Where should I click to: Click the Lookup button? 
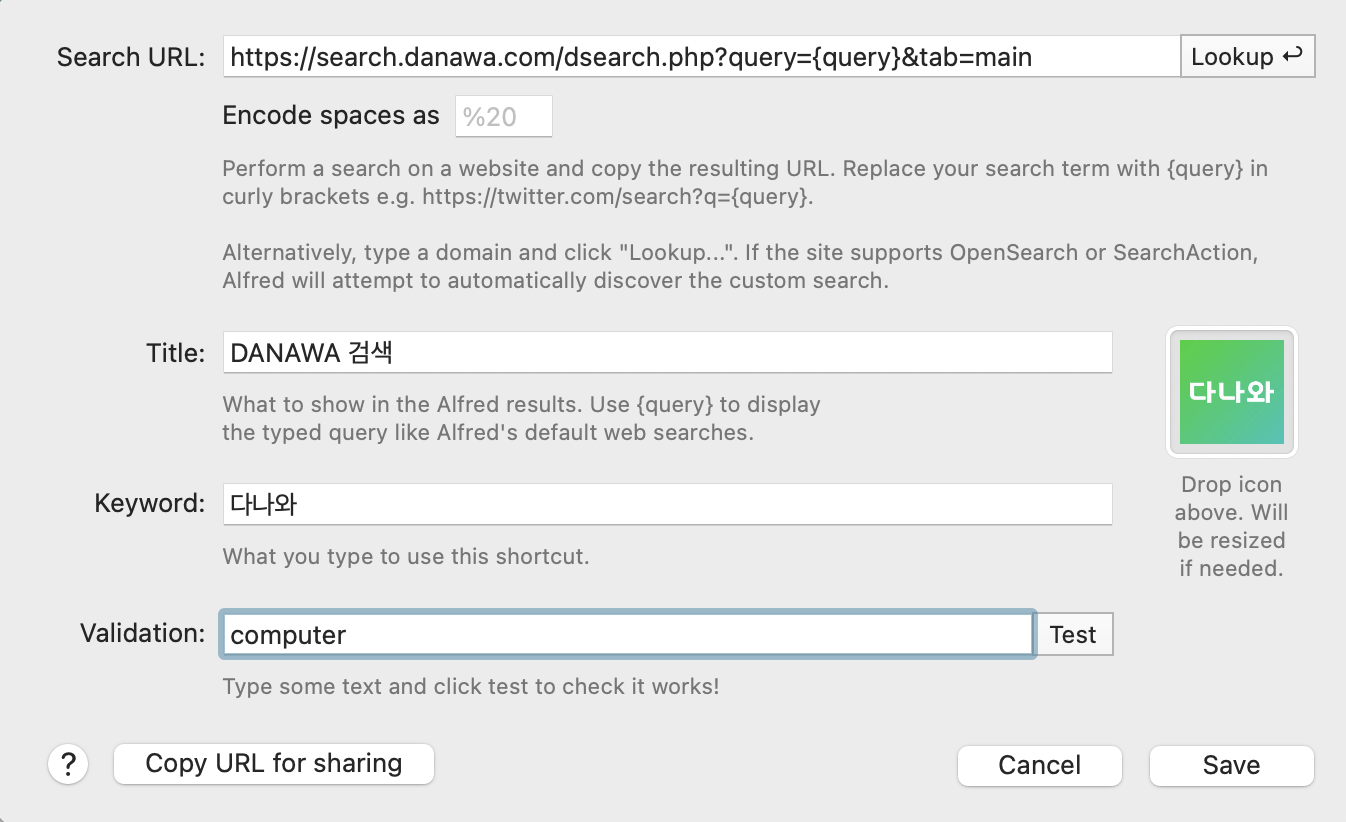coord(1247,57)
